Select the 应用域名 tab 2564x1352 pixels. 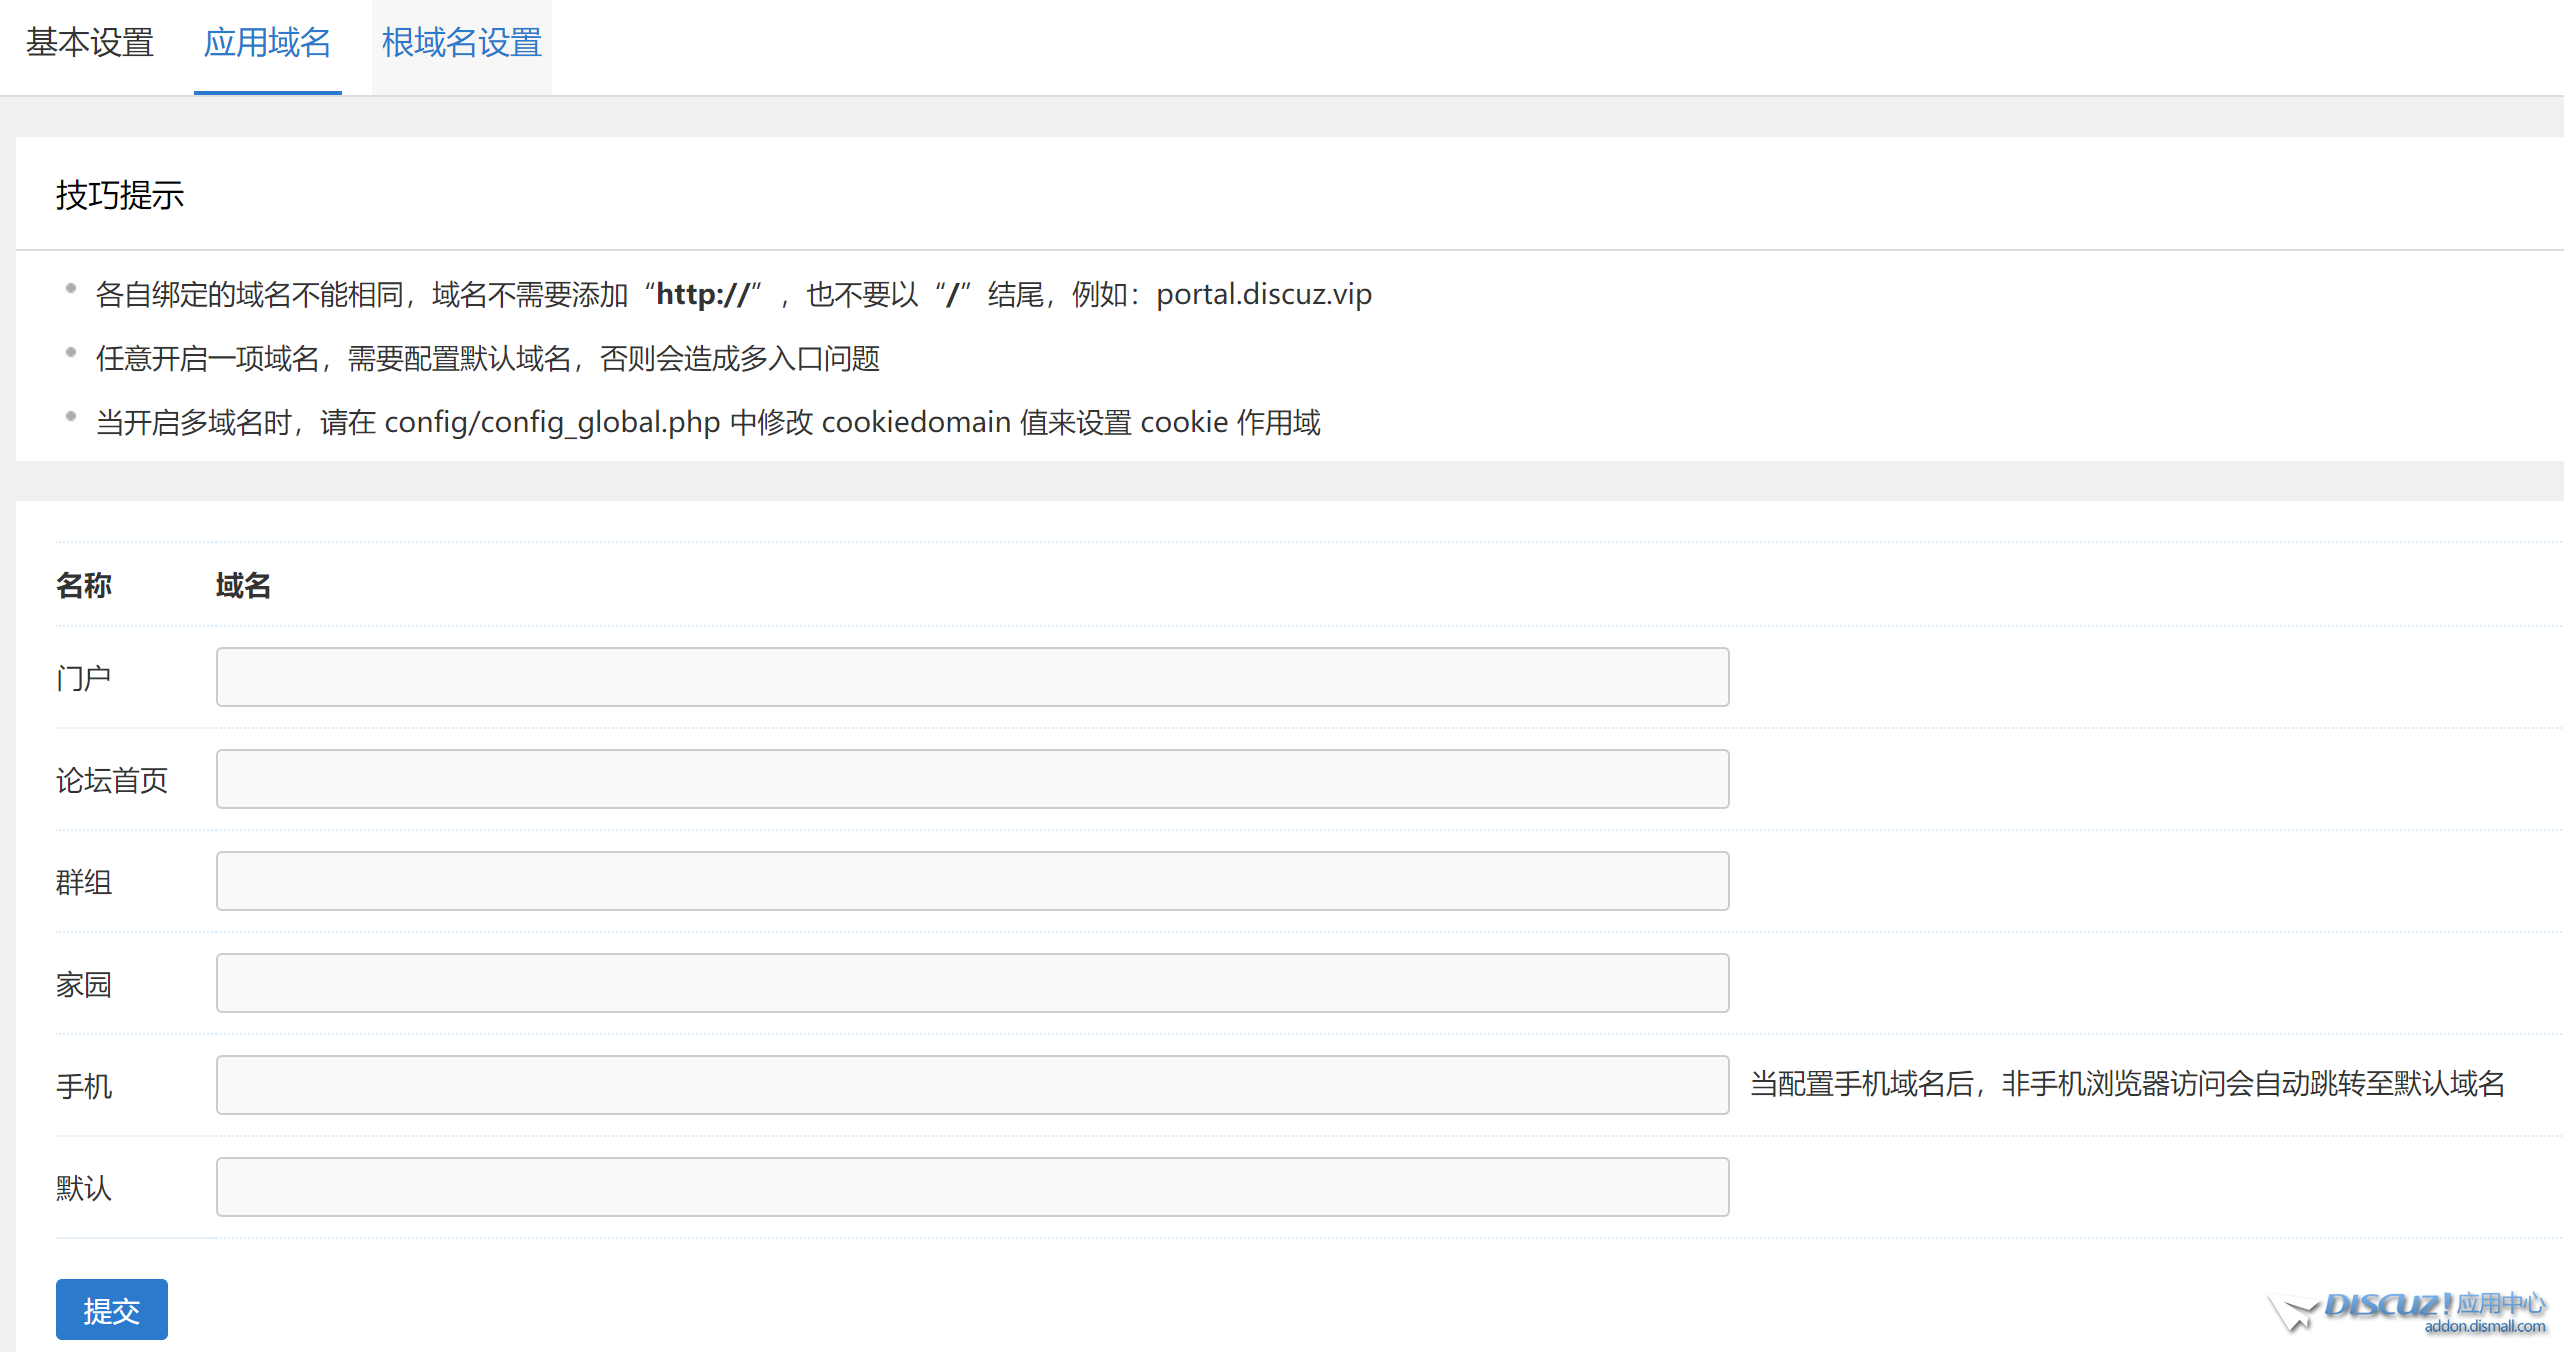click(267, 43)
